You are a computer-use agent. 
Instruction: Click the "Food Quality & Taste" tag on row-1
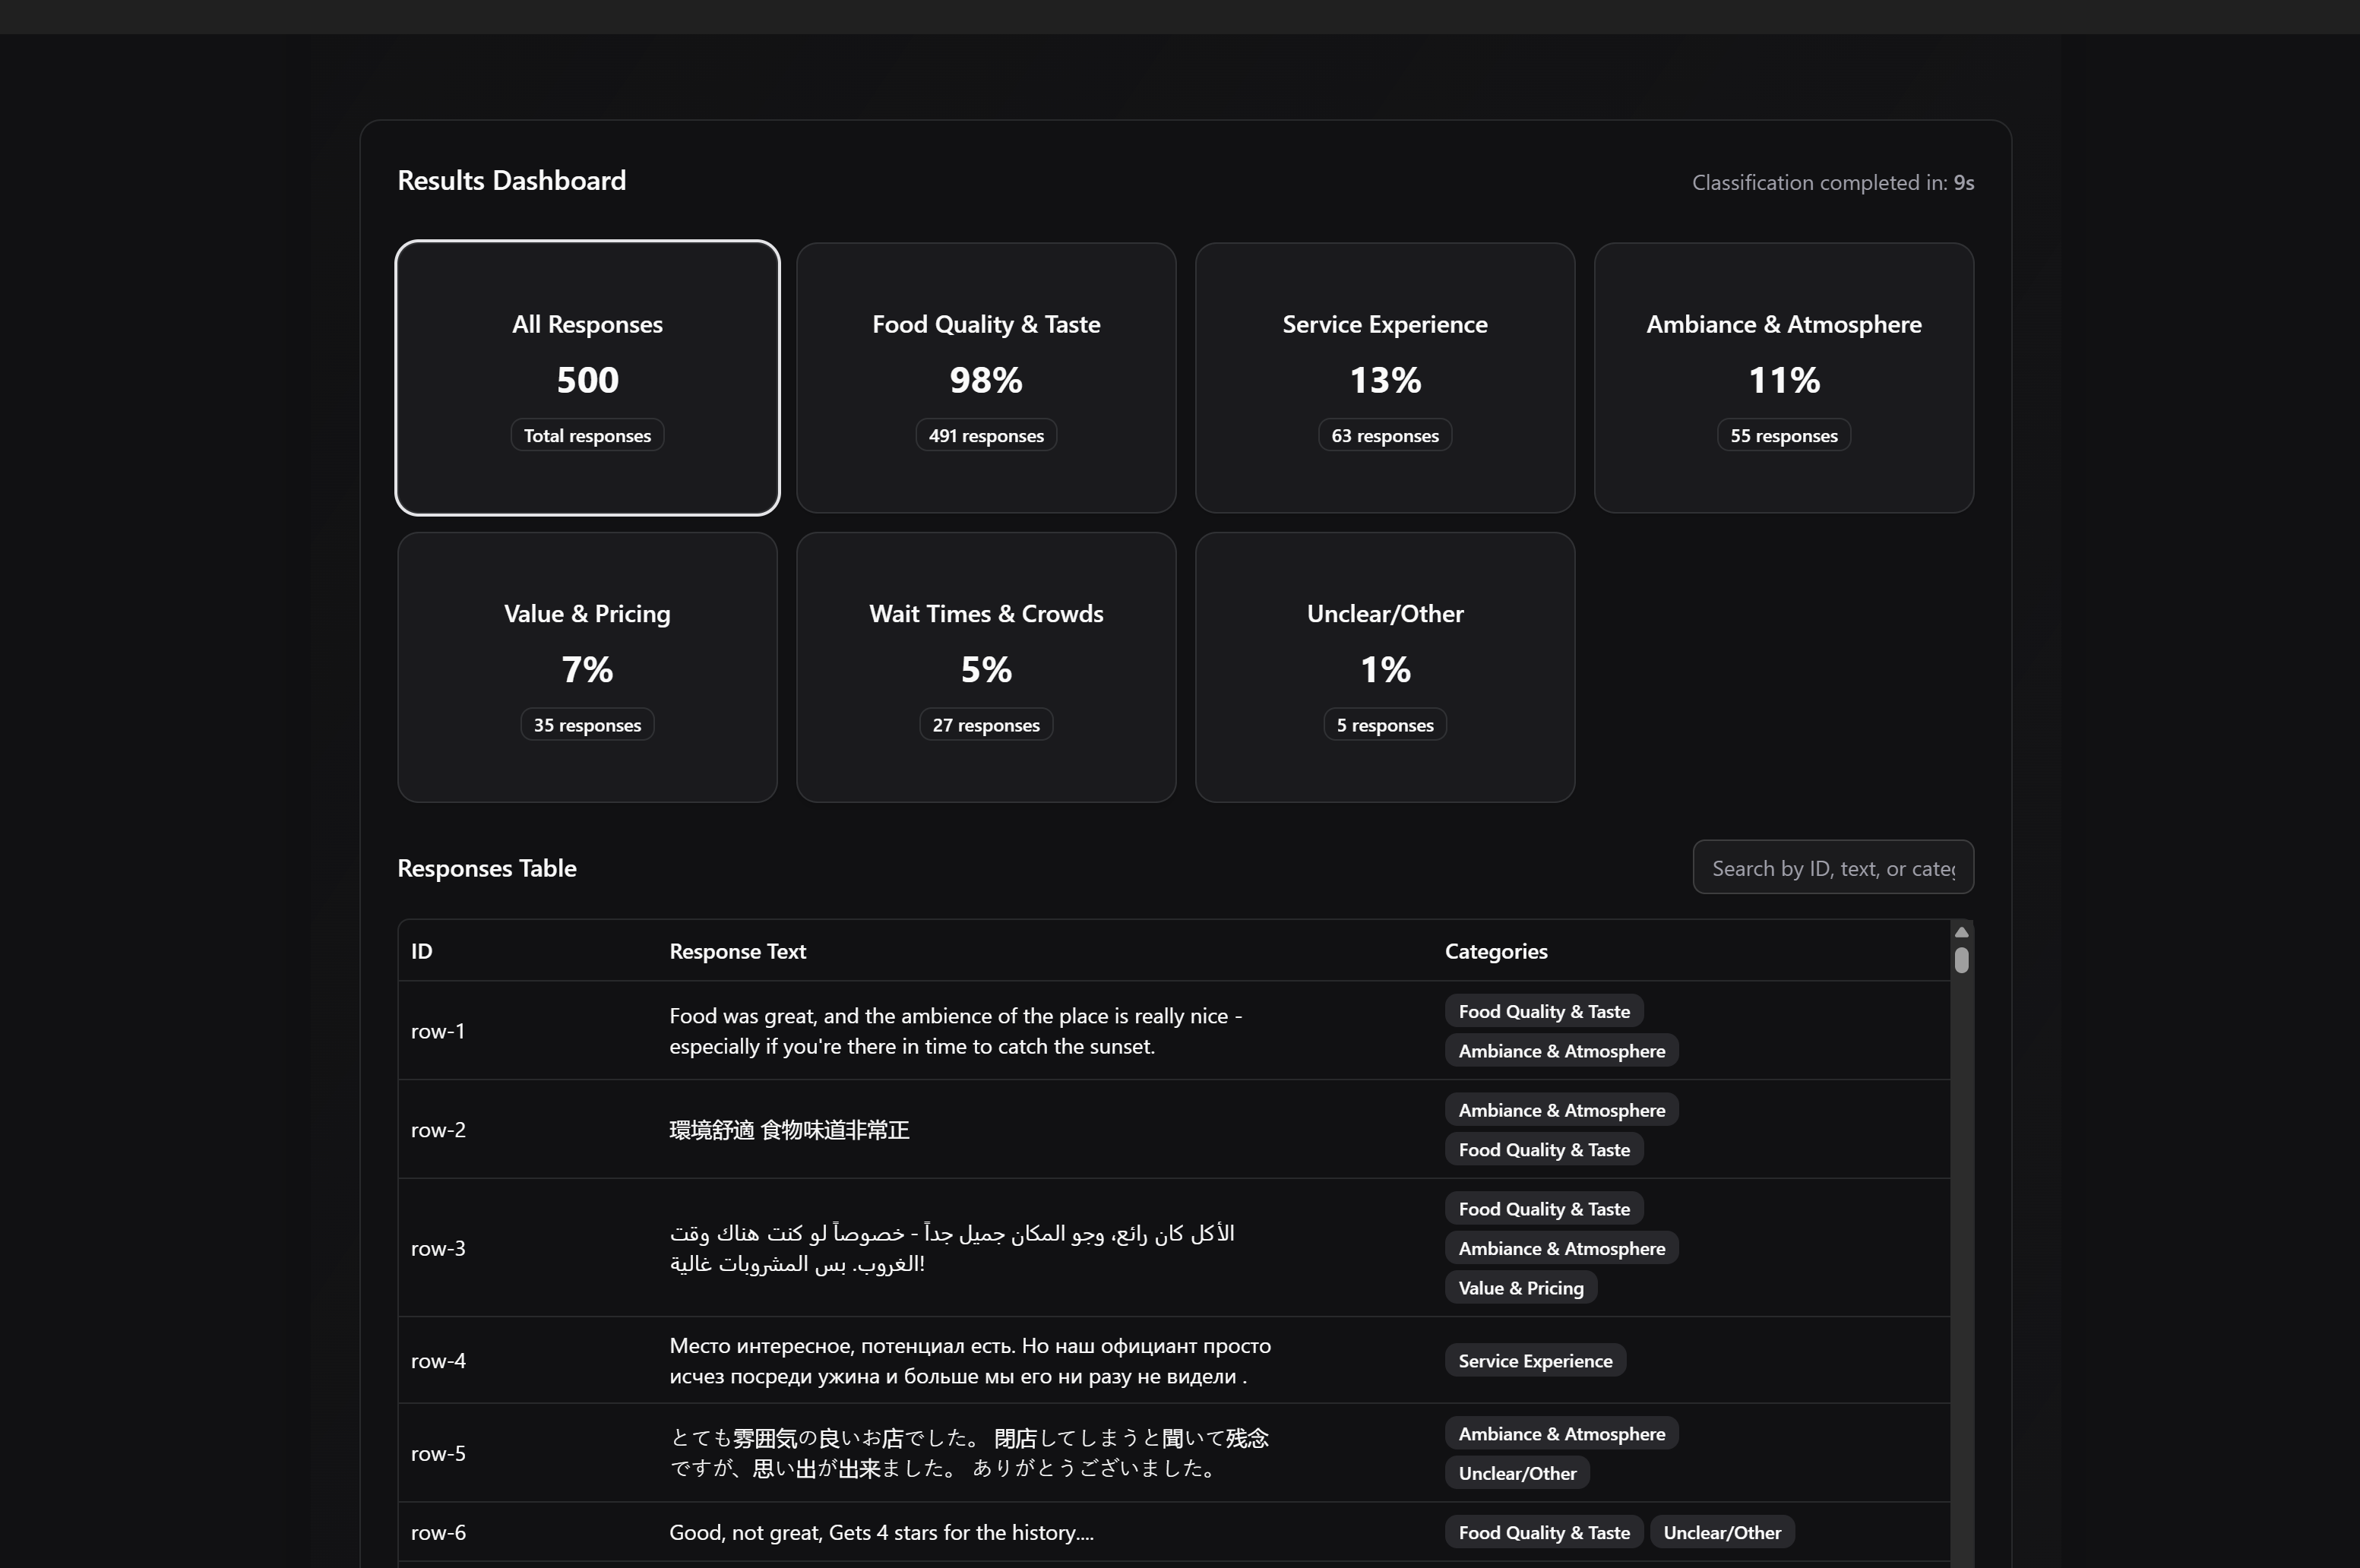[x=1542, y=1010]
